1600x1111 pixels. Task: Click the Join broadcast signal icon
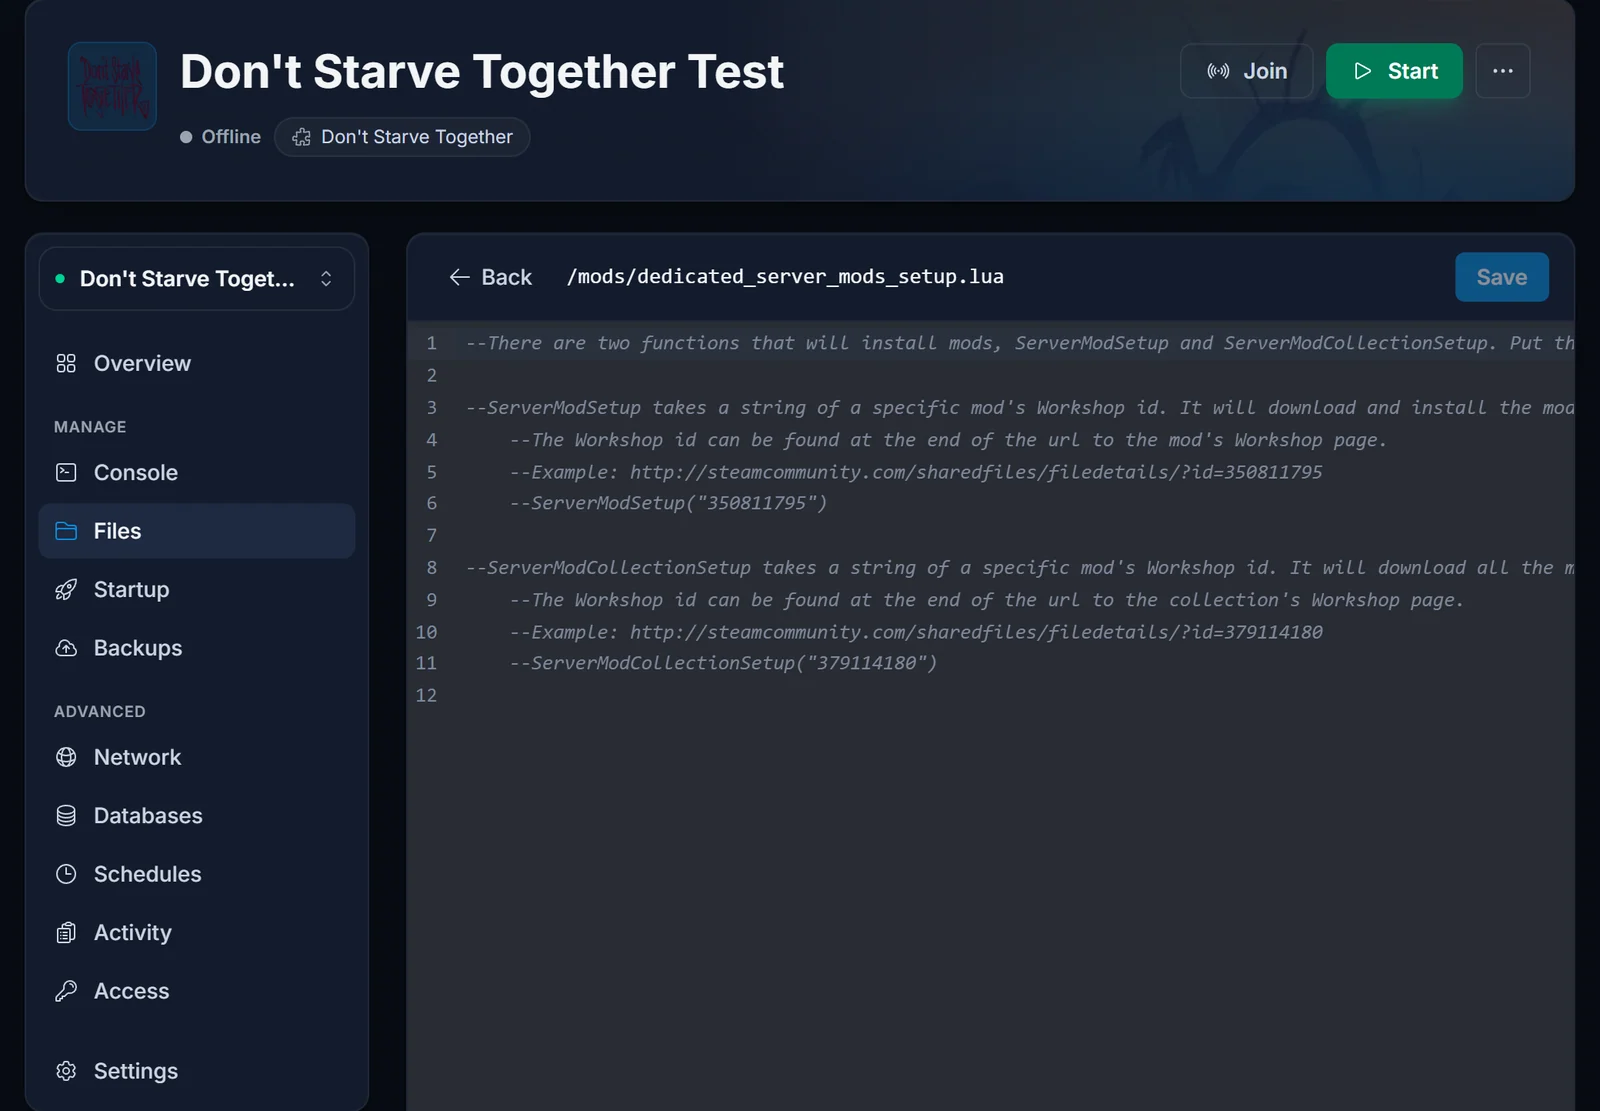click(x=1218, y=71)
